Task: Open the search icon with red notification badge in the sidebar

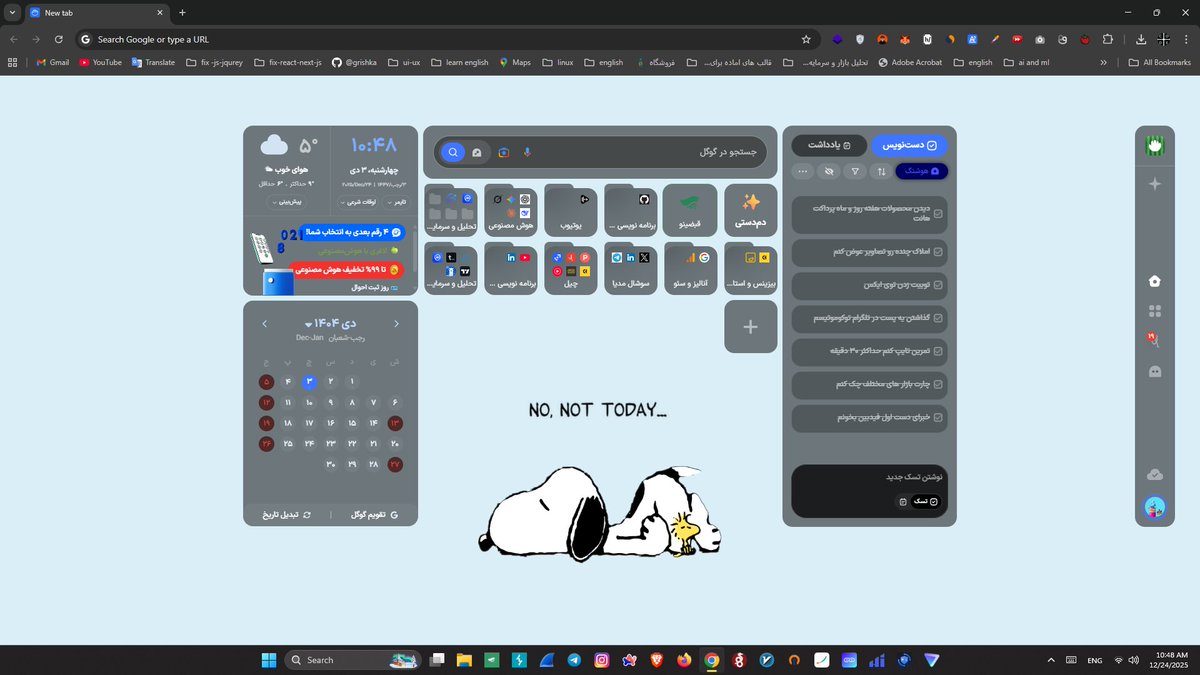Action: 1155,340
